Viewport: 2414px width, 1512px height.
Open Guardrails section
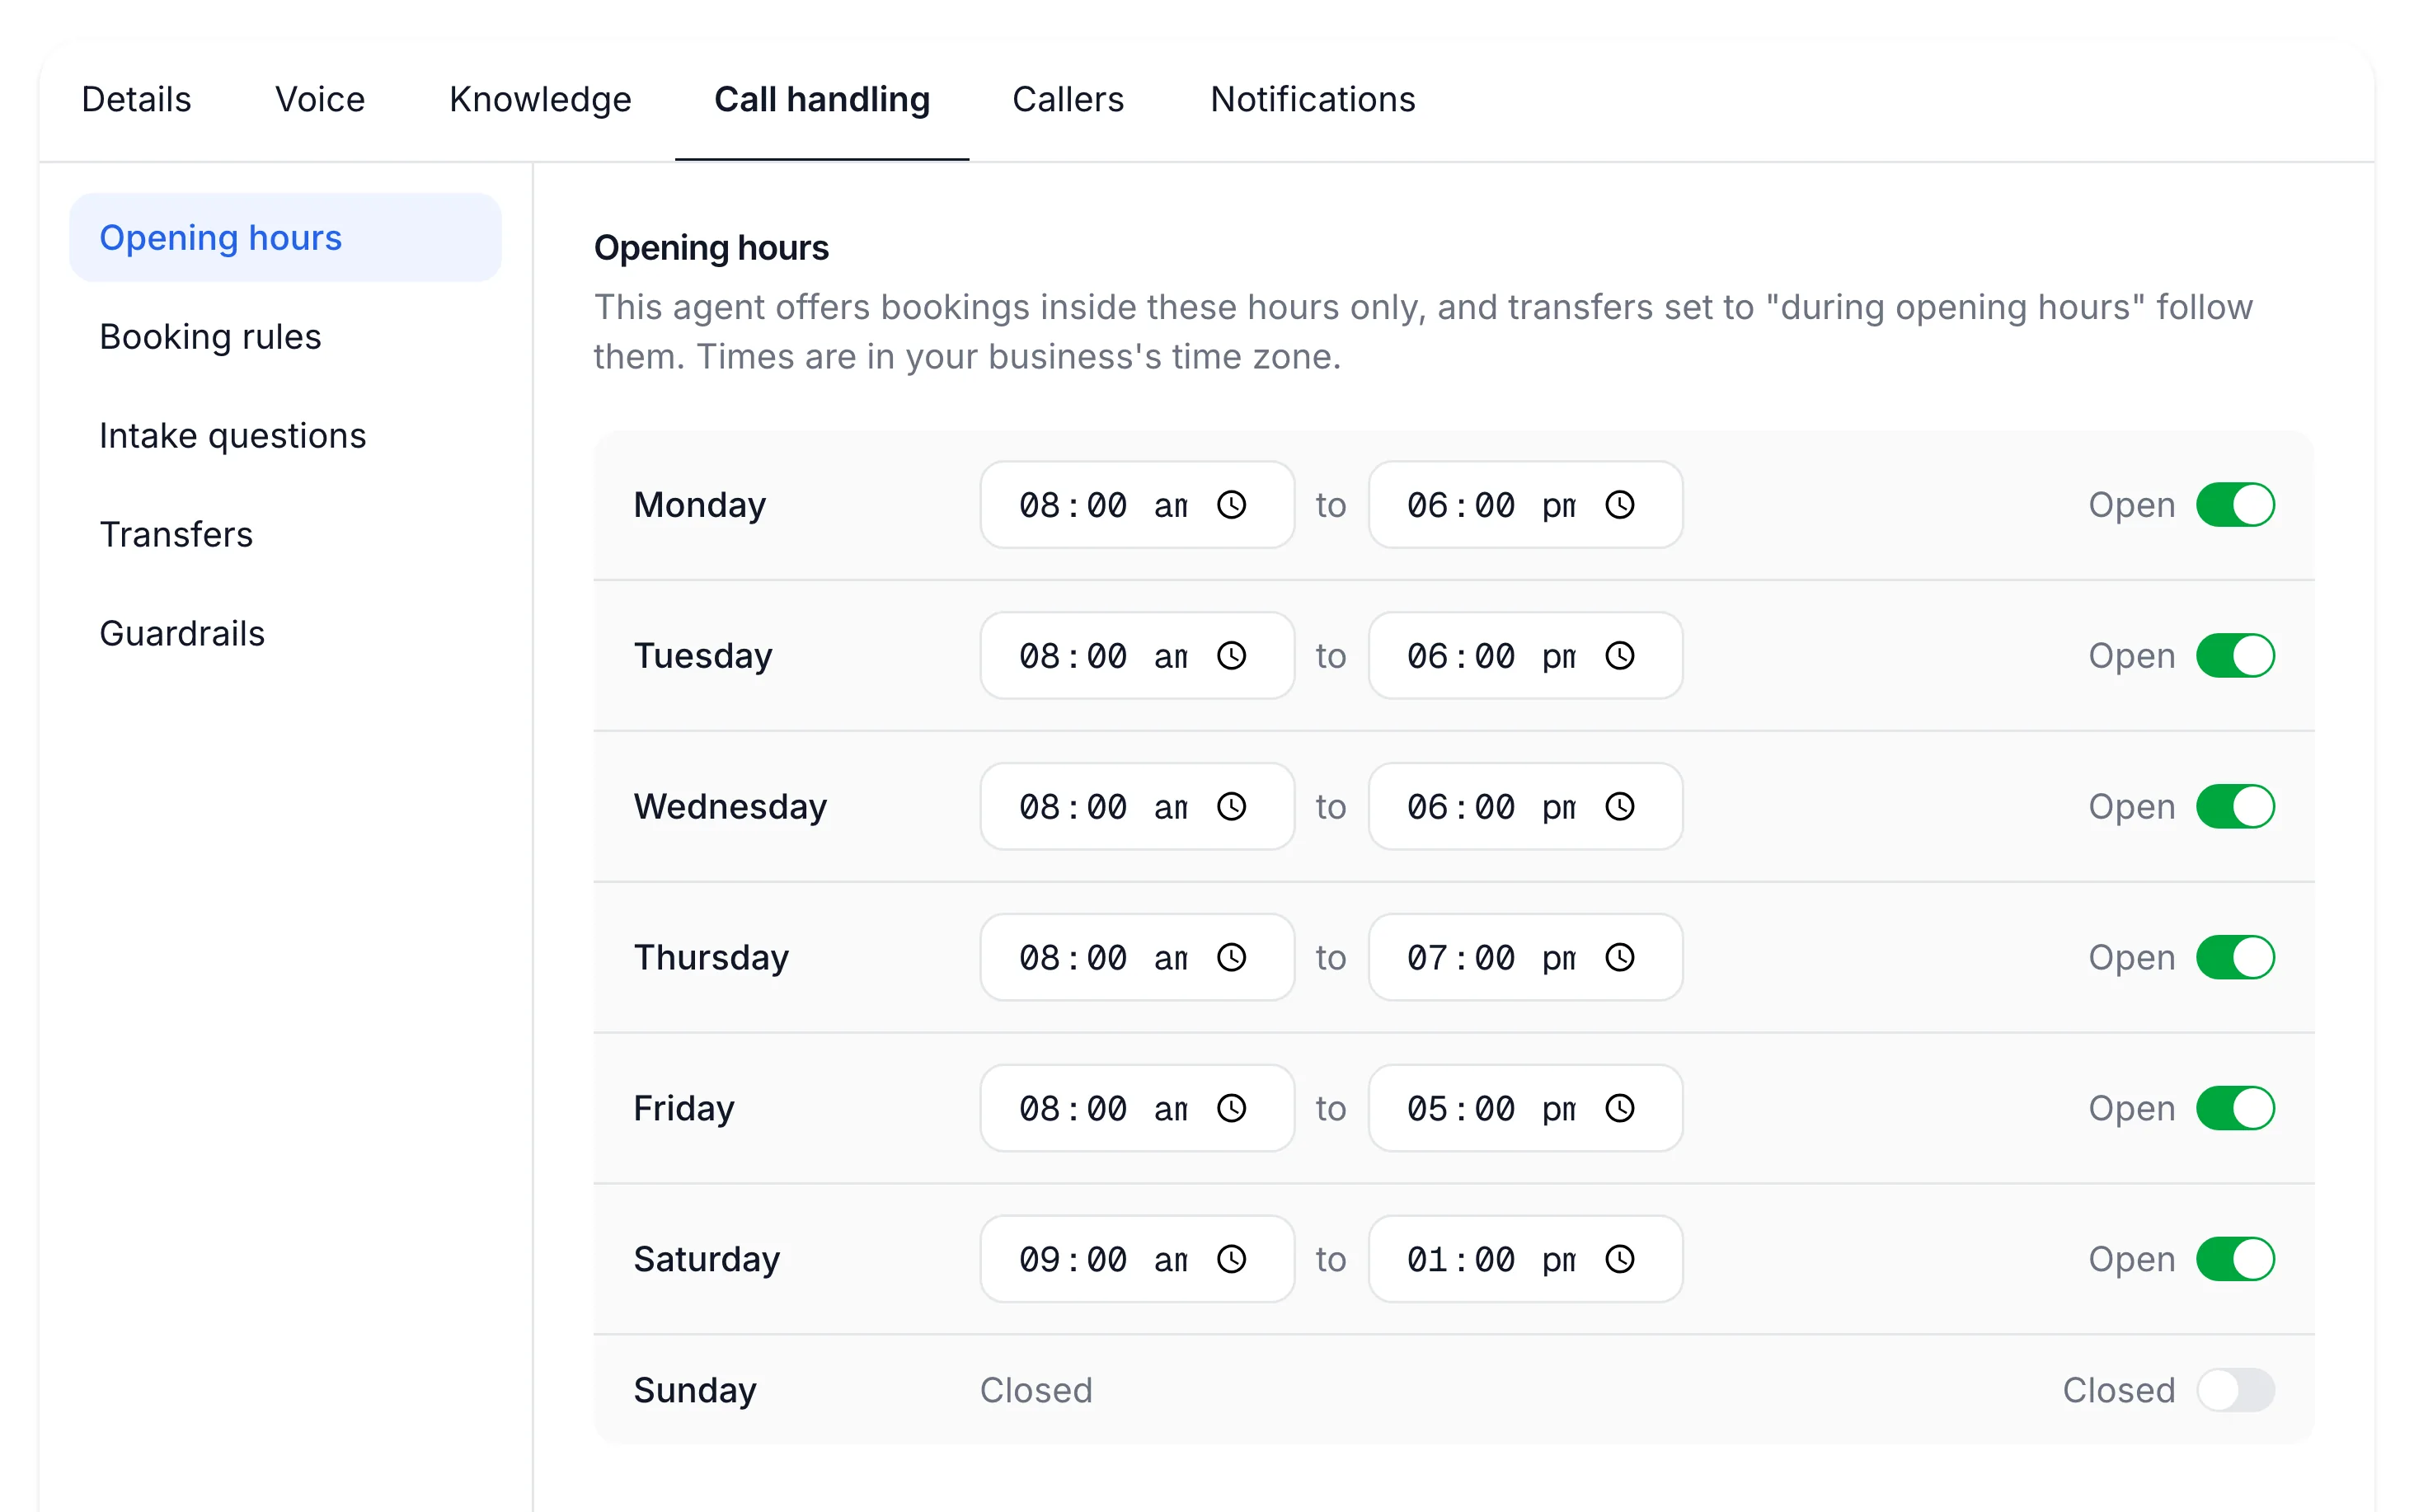pos(285,634)
